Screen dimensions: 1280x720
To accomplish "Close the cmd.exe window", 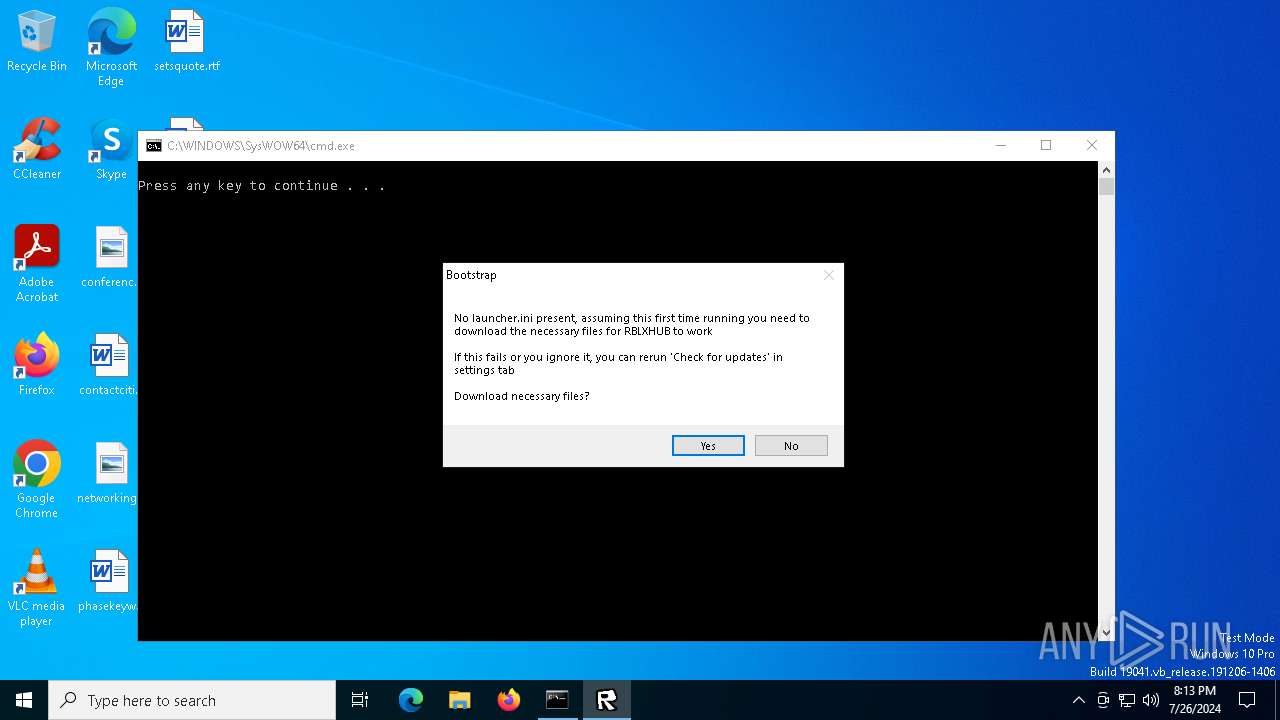I will pyautogui.click(x=1092, y=146).
